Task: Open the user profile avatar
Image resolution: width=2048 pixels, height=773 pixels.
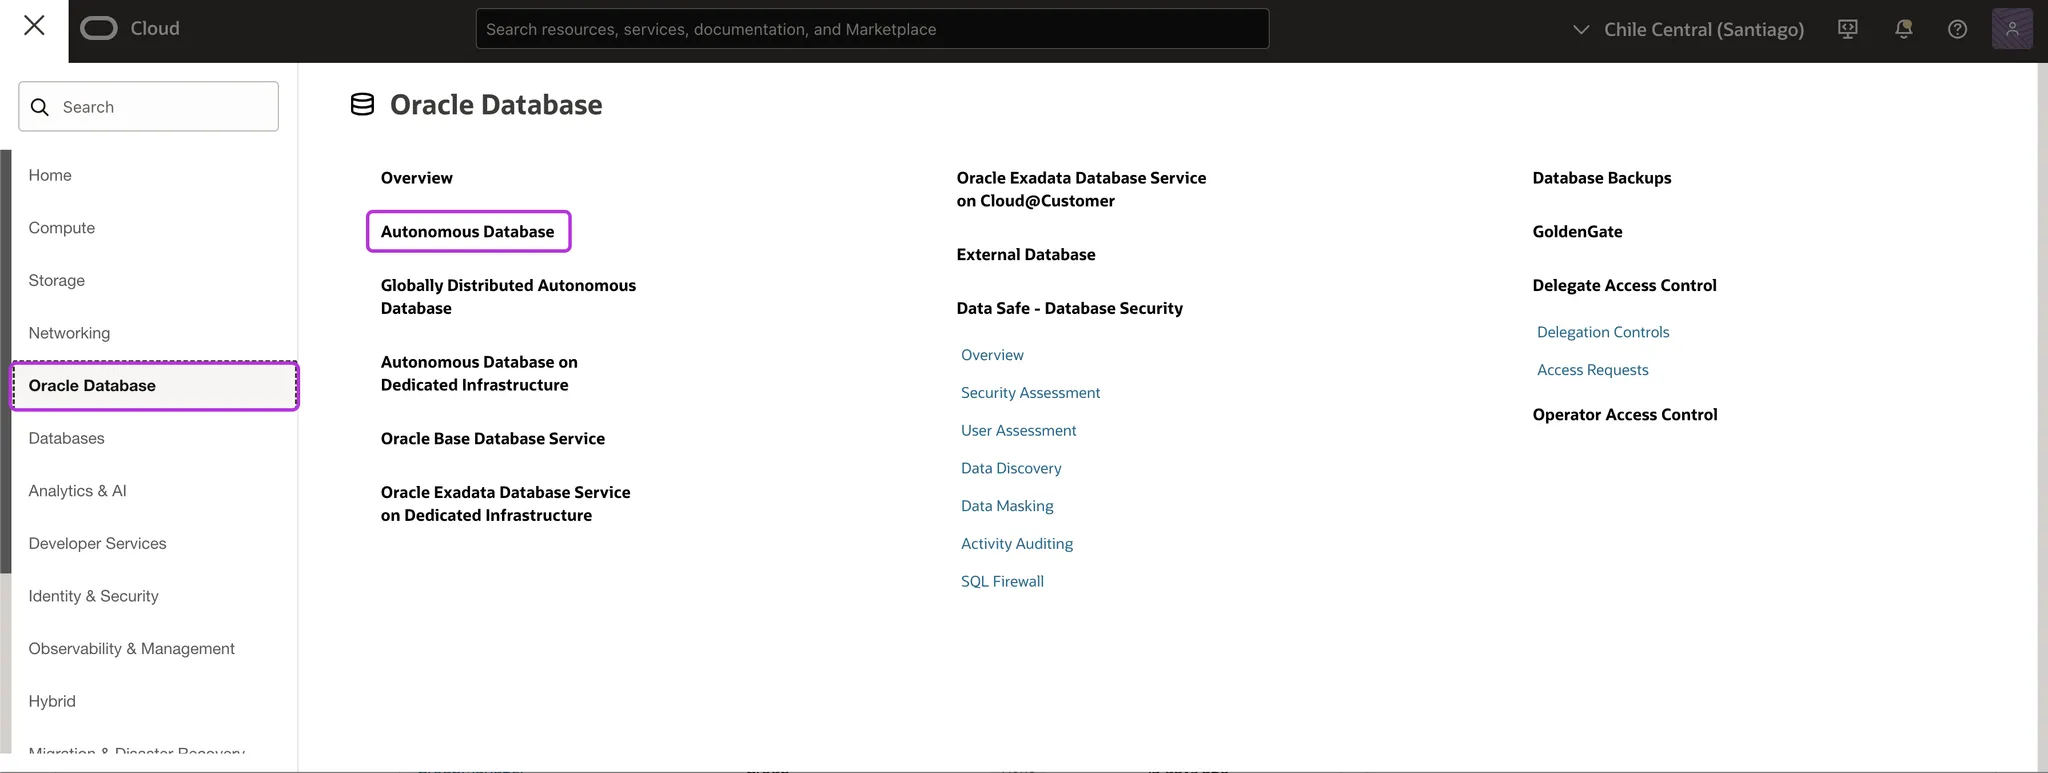Action: (2011, 29)
